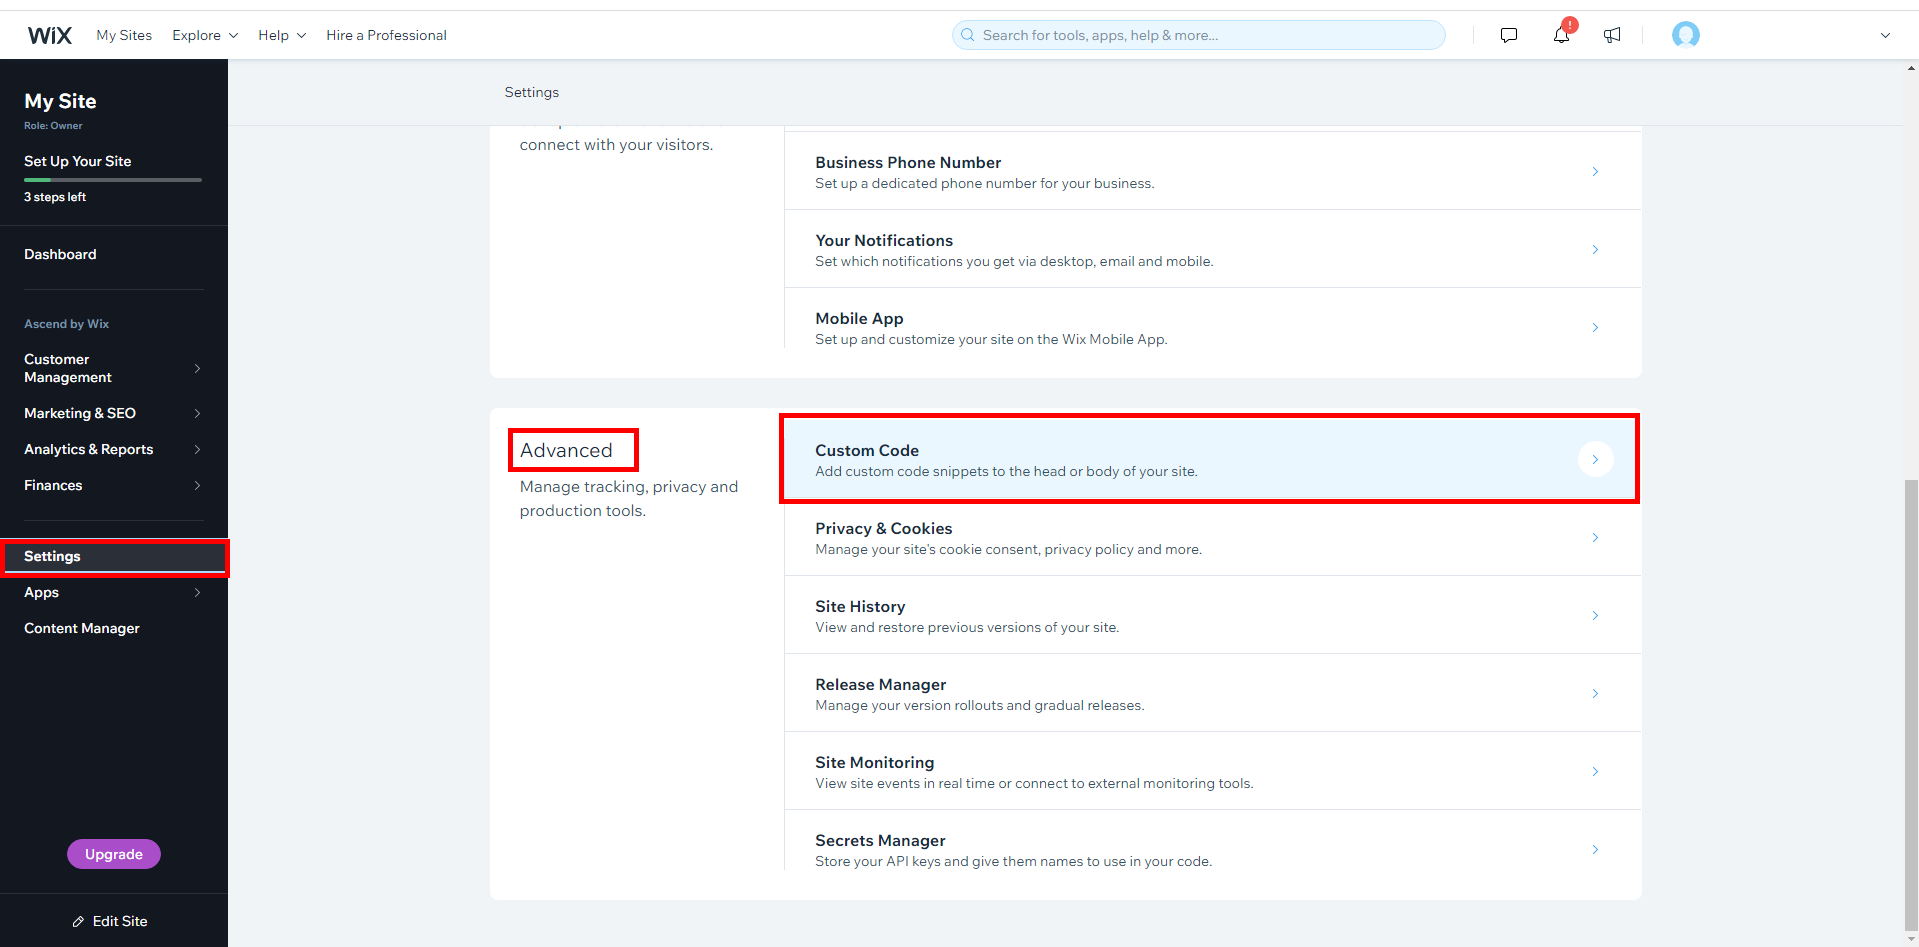Open Dashboard in sidebar

pyautogui.click(x=60, y=254)
